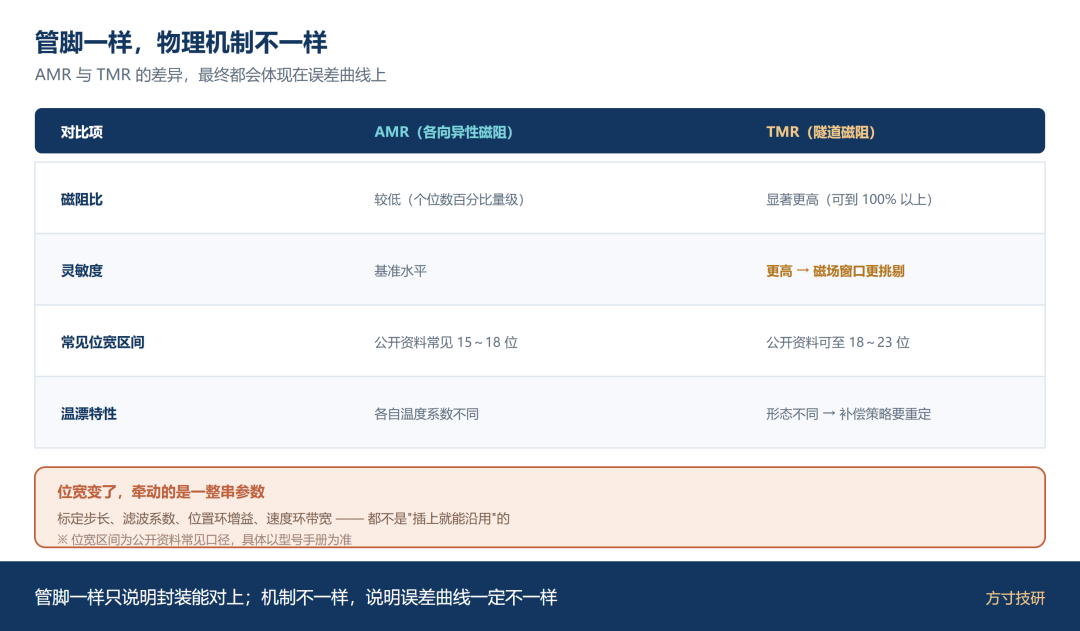Select the 温漂特性 row label
1080x631 pixels.
pos(89,414)
